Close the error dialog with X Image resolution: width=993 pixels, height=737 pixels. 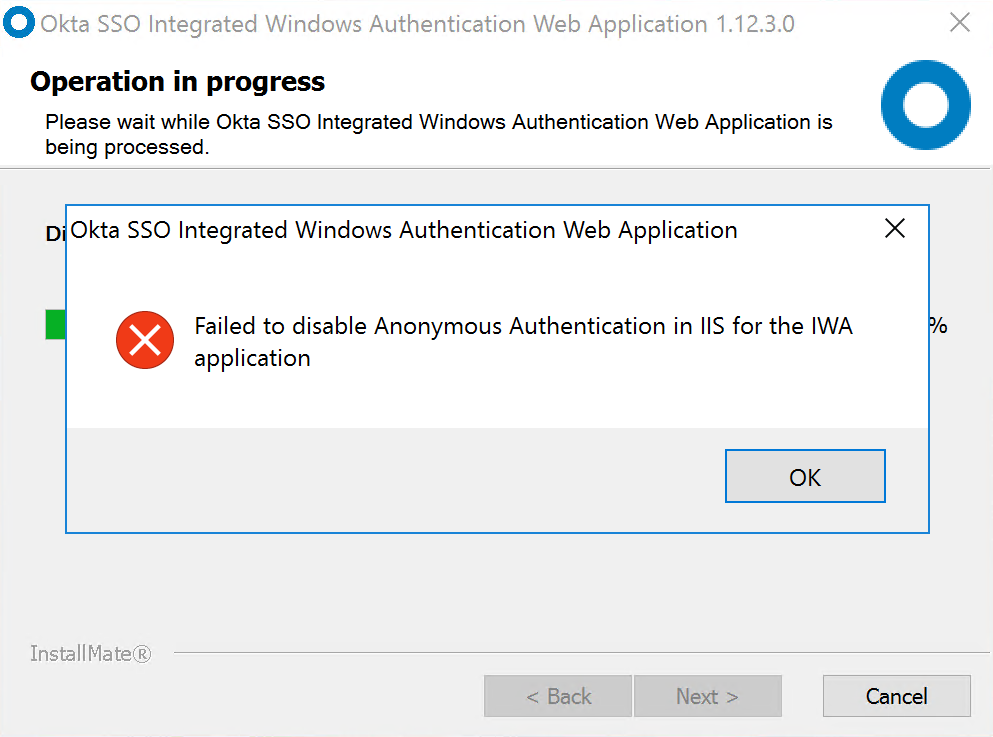pos(895,229)
